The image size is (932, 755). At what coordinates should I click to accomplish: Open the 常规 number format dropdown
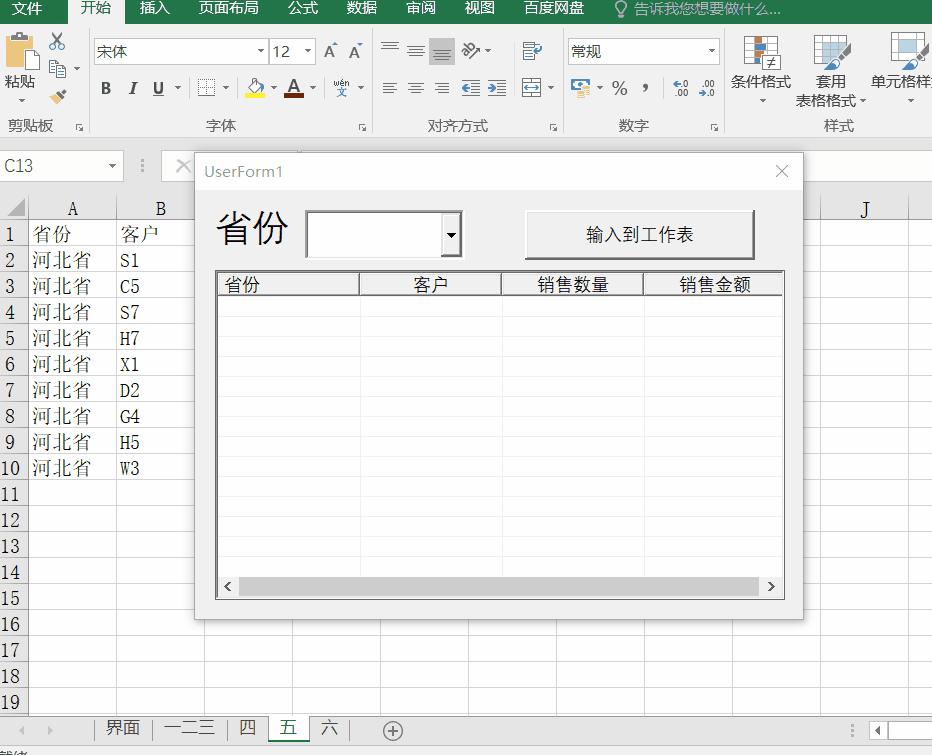[x=713, y=50]
